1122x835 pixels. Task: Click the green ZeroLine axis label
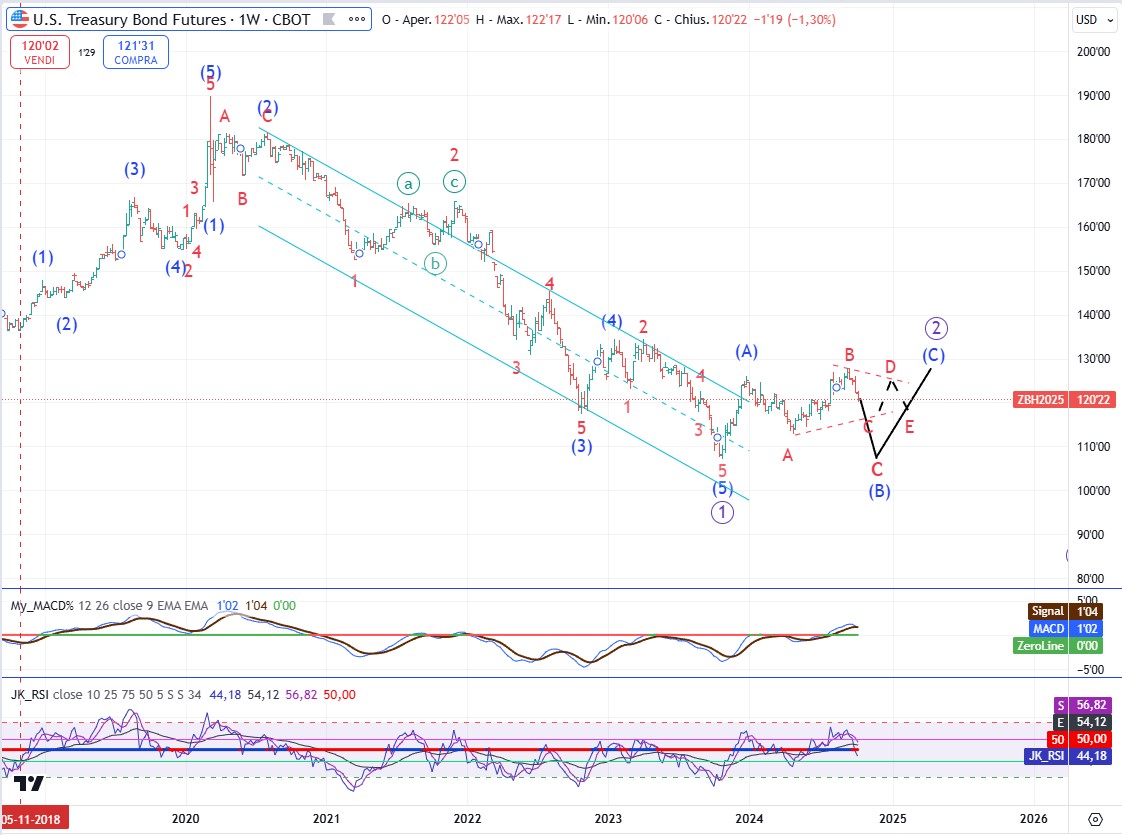(1040, 645)
